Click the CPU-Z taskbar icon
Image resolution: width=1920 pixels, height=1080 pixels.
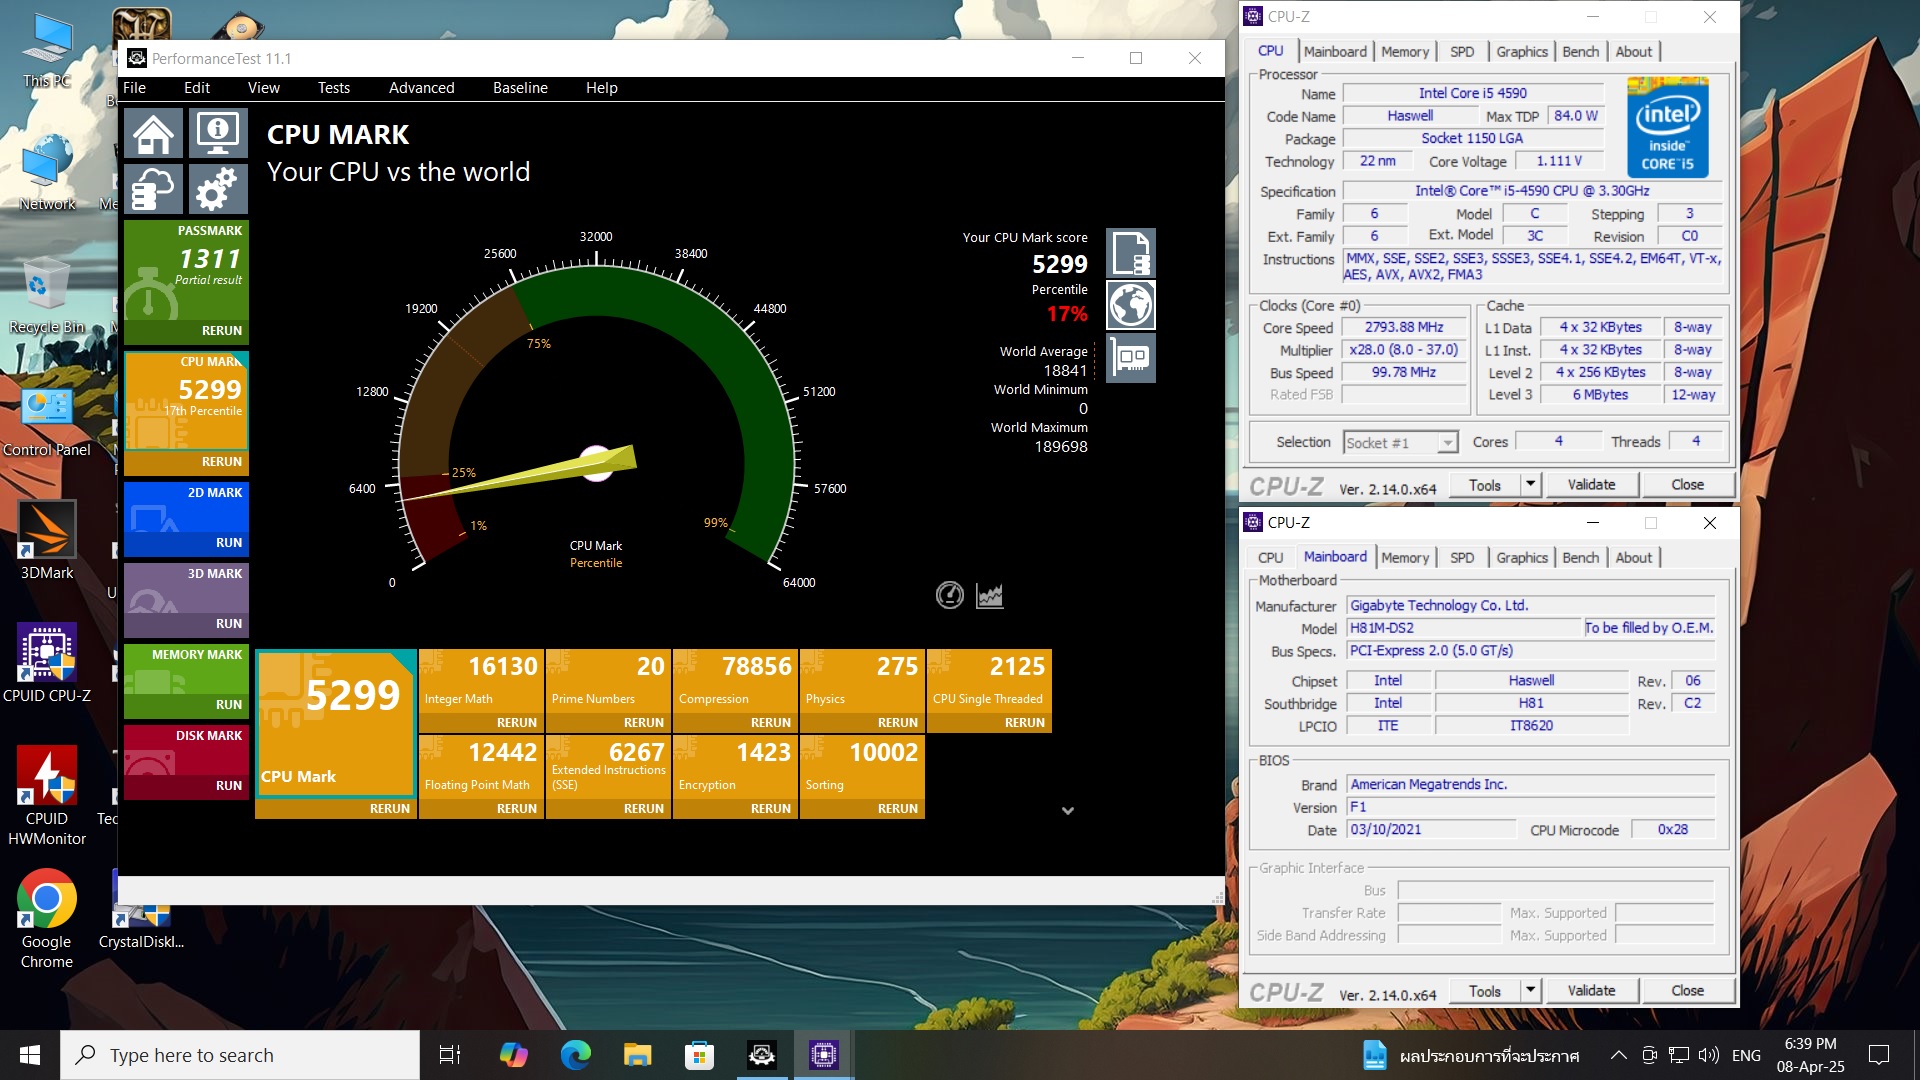(823, 1055)
